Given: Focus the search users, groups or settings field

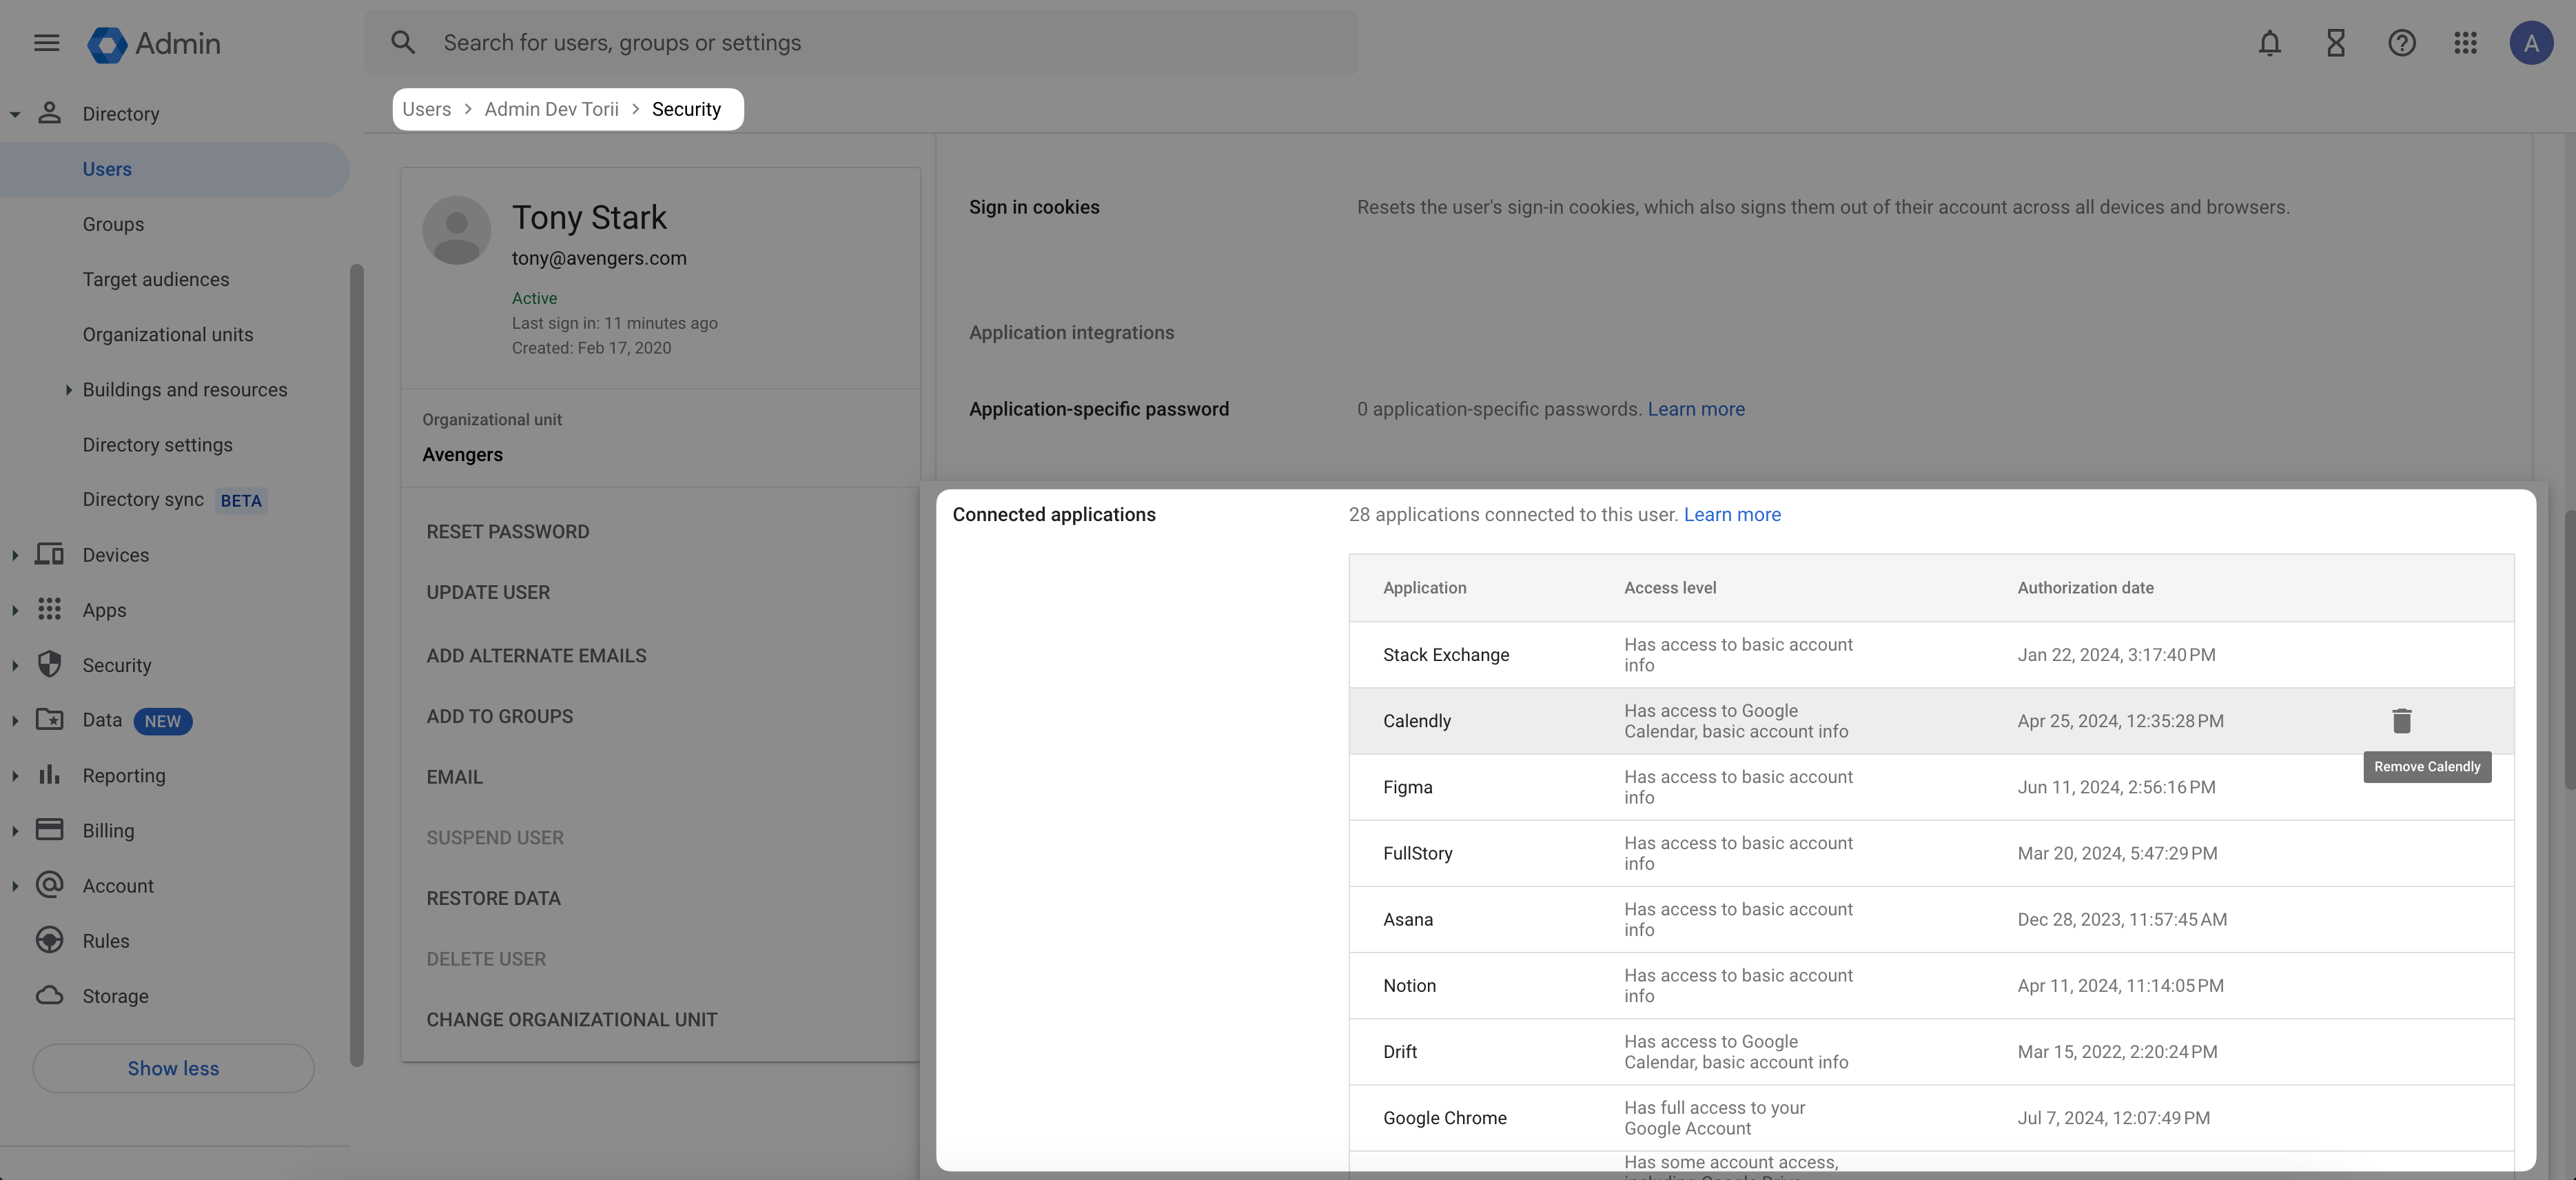Looking at the screenshot, I should [860, 43].
